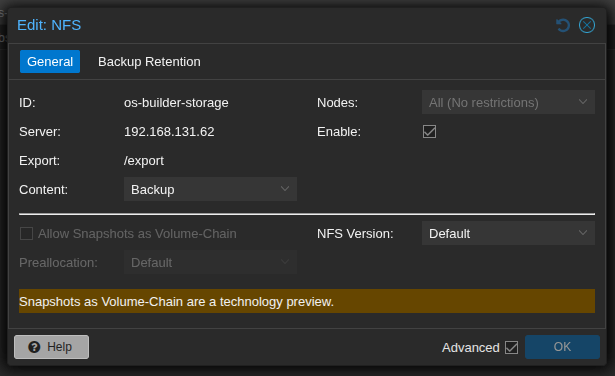
Task: Click the technology preview warning banner
Action: coord(307,301)
